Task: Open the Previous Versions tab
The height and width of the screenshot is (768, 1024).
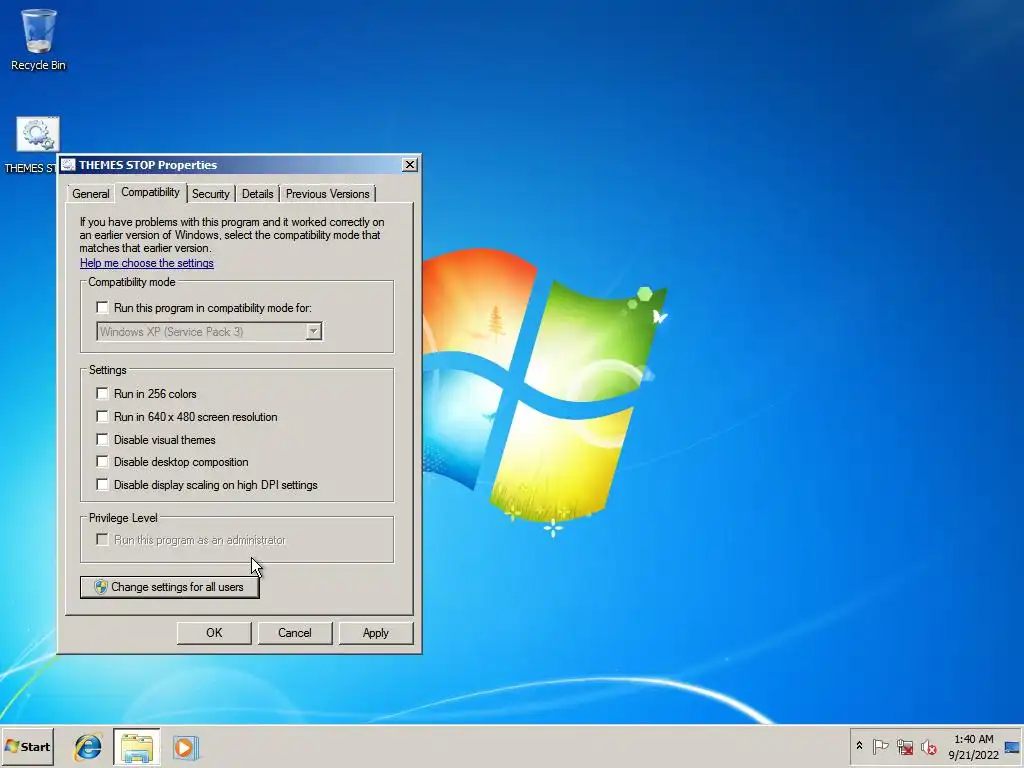Action: click(327, 194)
